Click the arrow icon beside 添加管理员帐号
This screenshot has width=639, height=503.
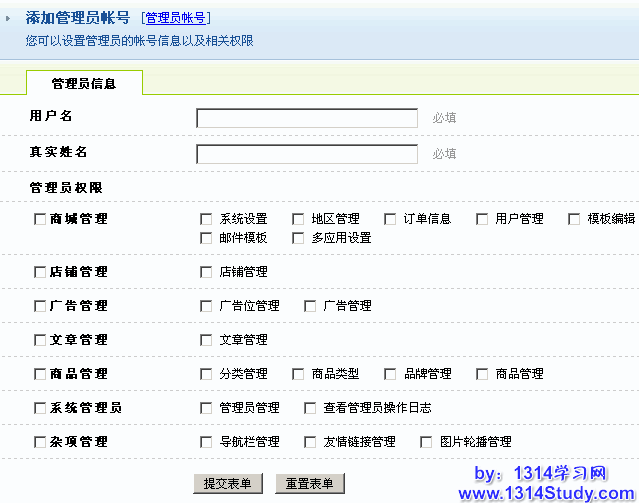[x=9, y=19]
